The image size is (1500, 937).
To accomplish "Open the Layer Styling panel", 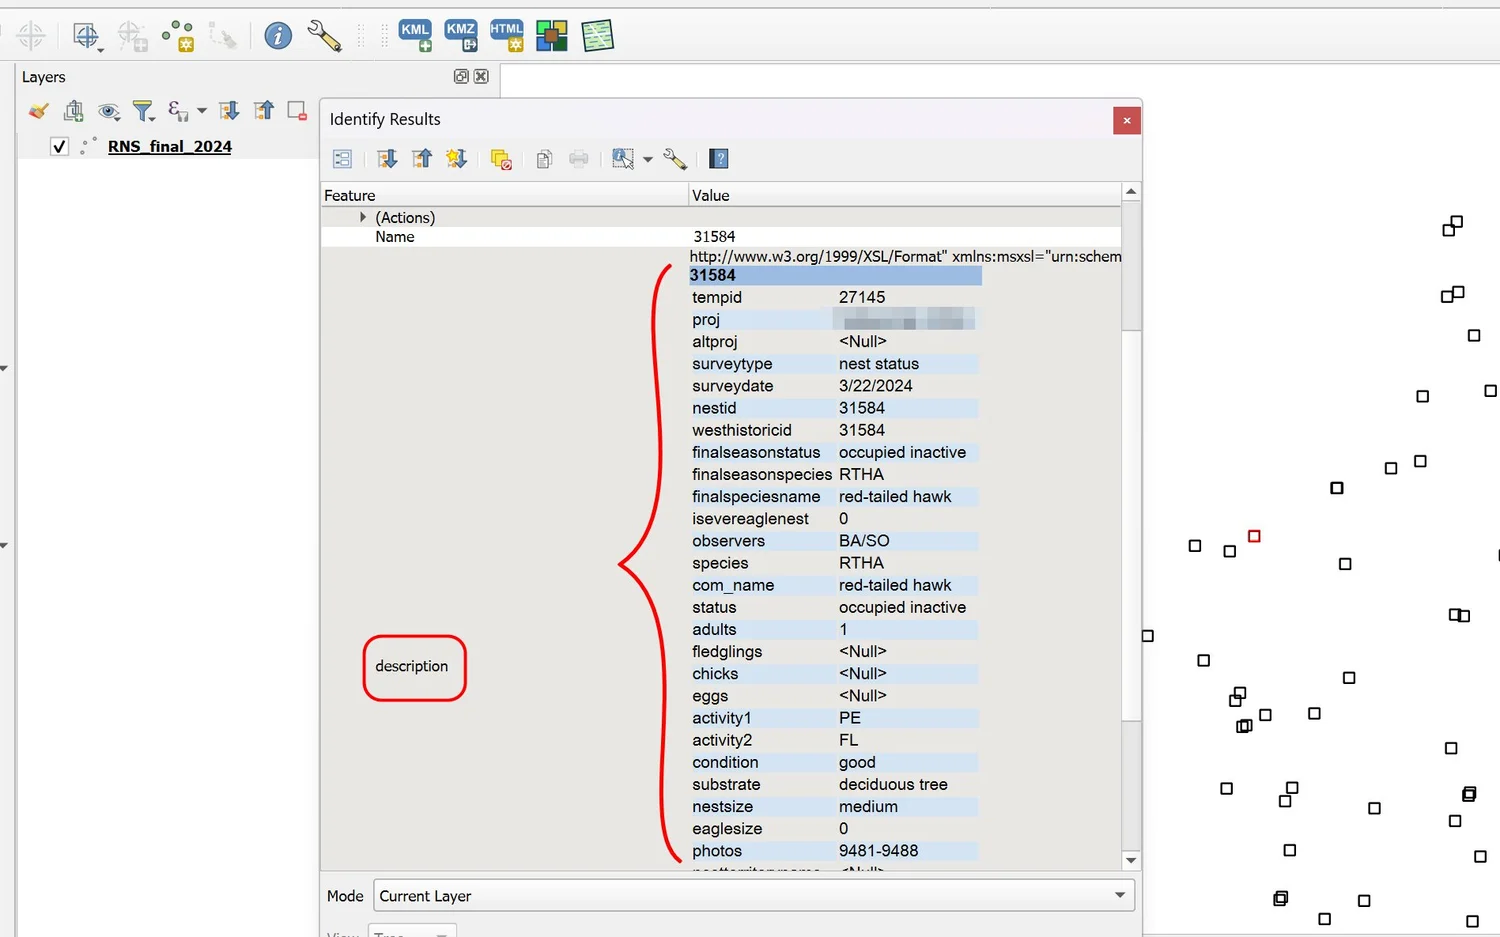I will coord(37,111).
